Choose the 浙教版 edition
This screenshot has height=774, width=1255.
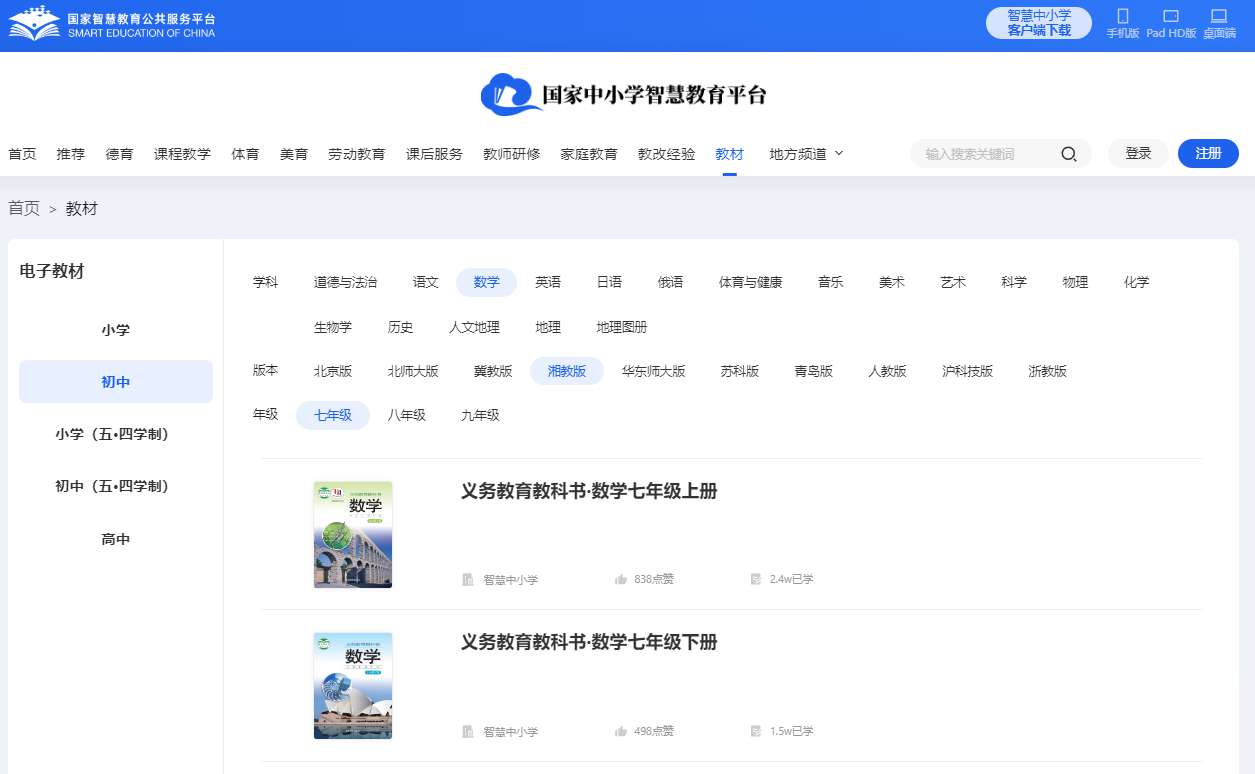1047,371
